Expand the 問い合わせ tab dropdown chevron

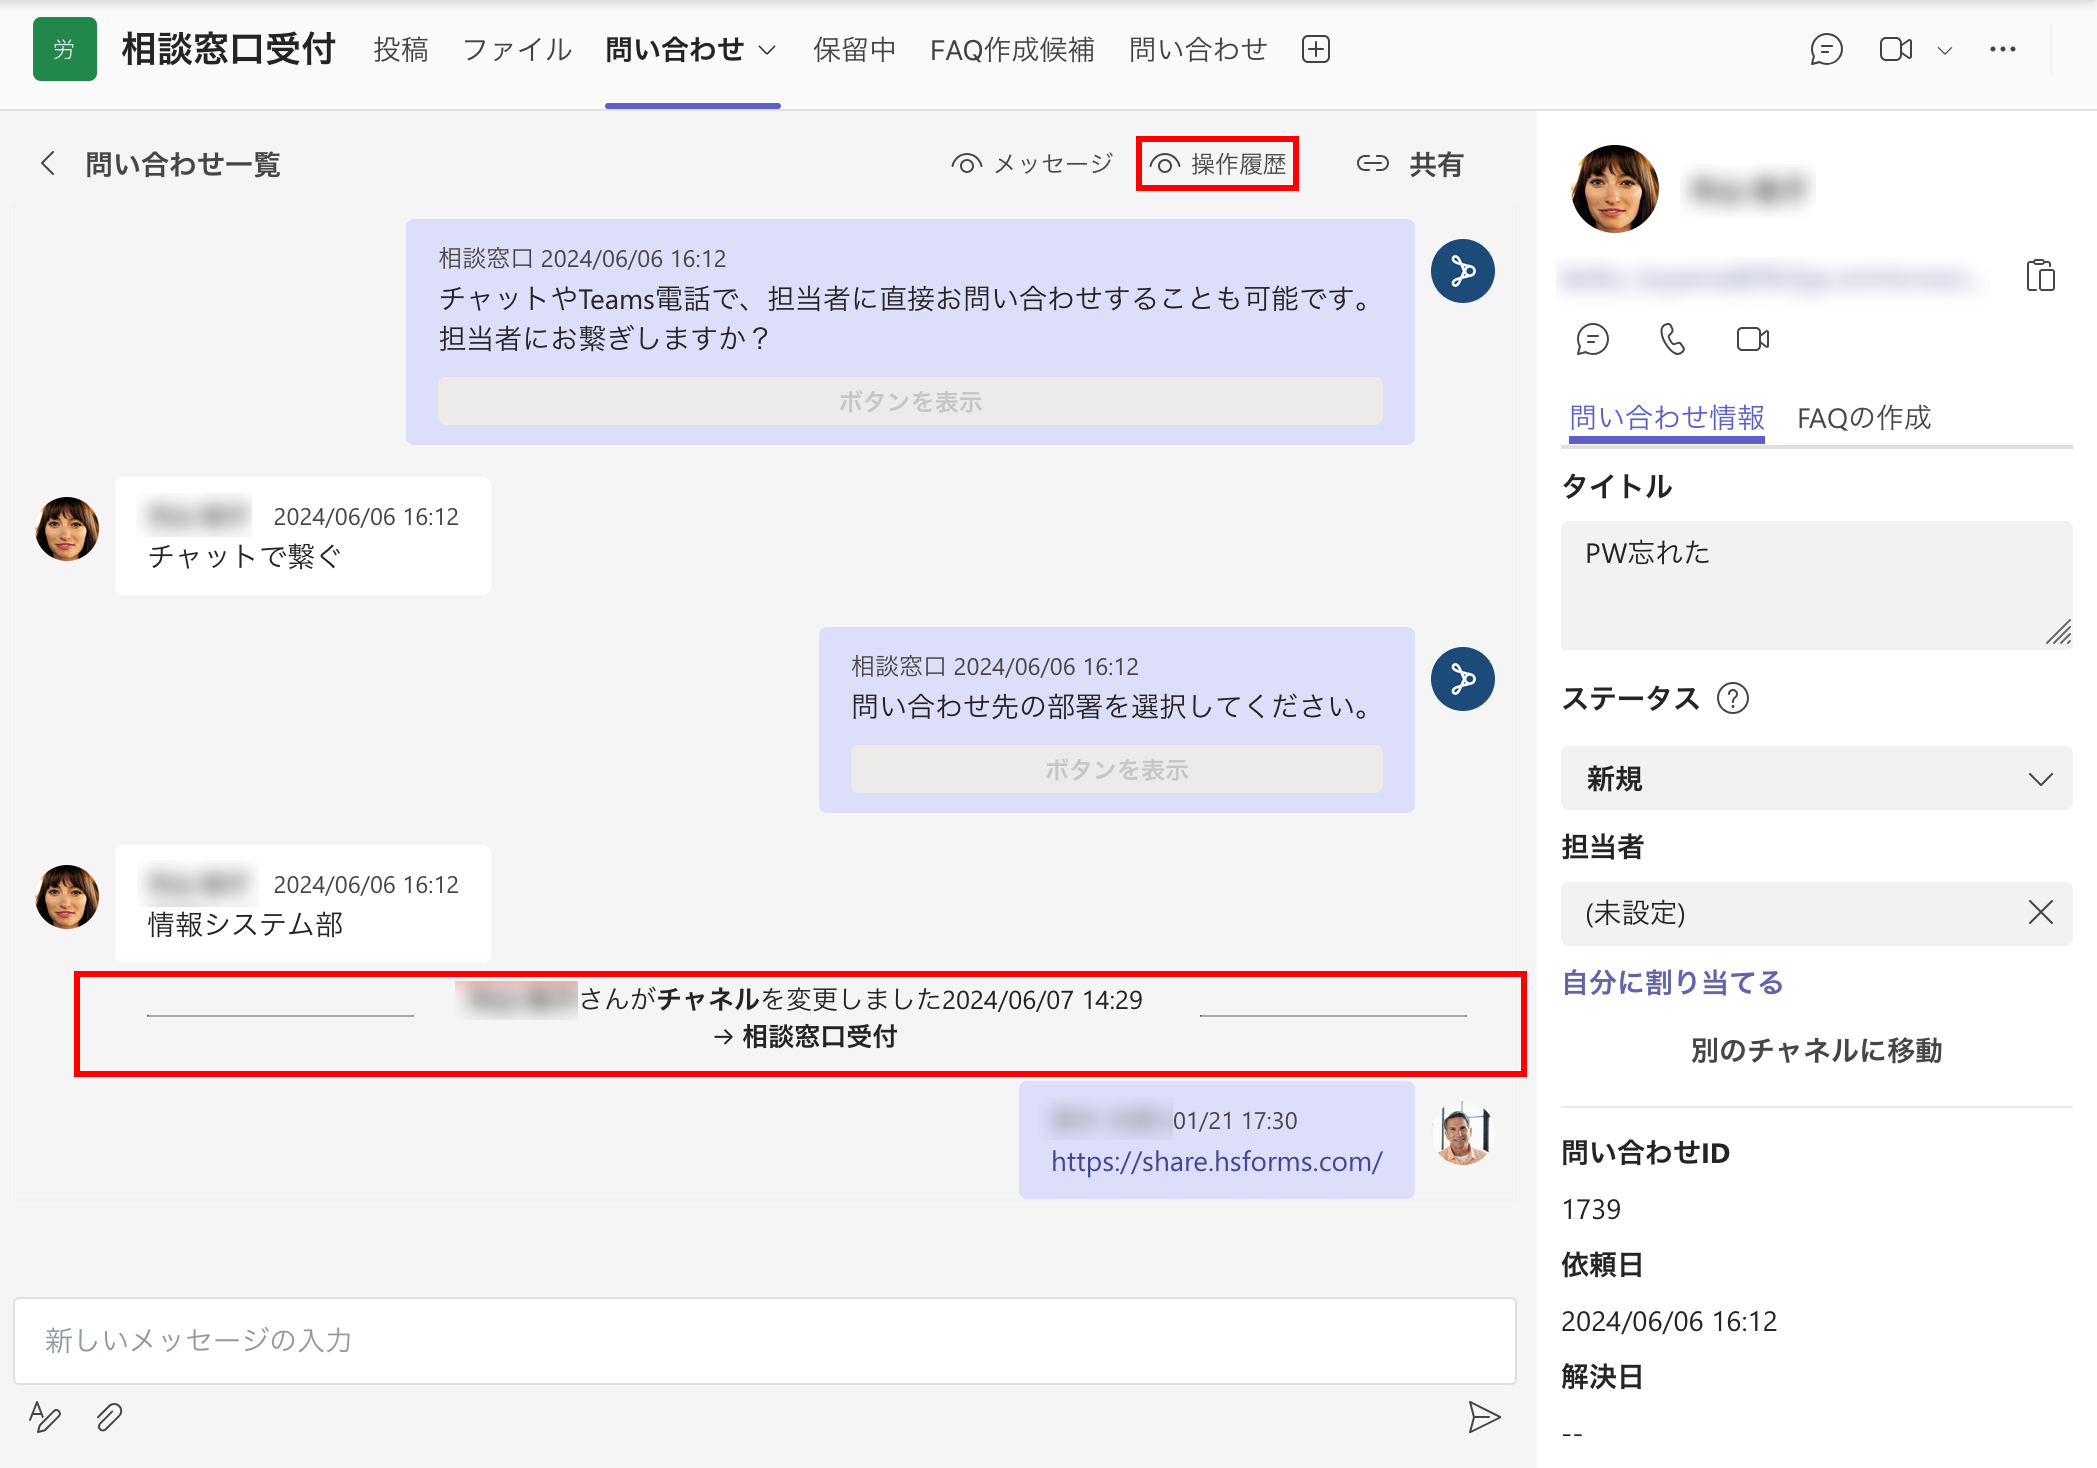767,50
